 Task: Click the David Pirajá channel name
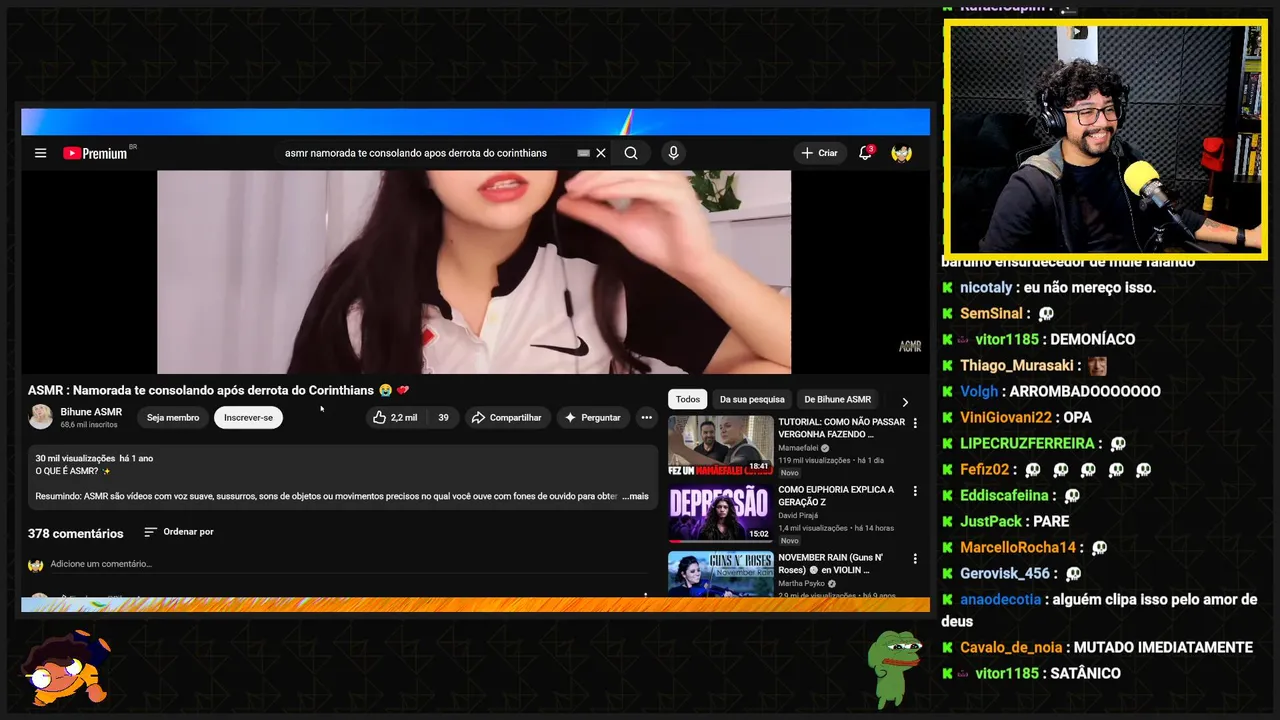(800, 516)
